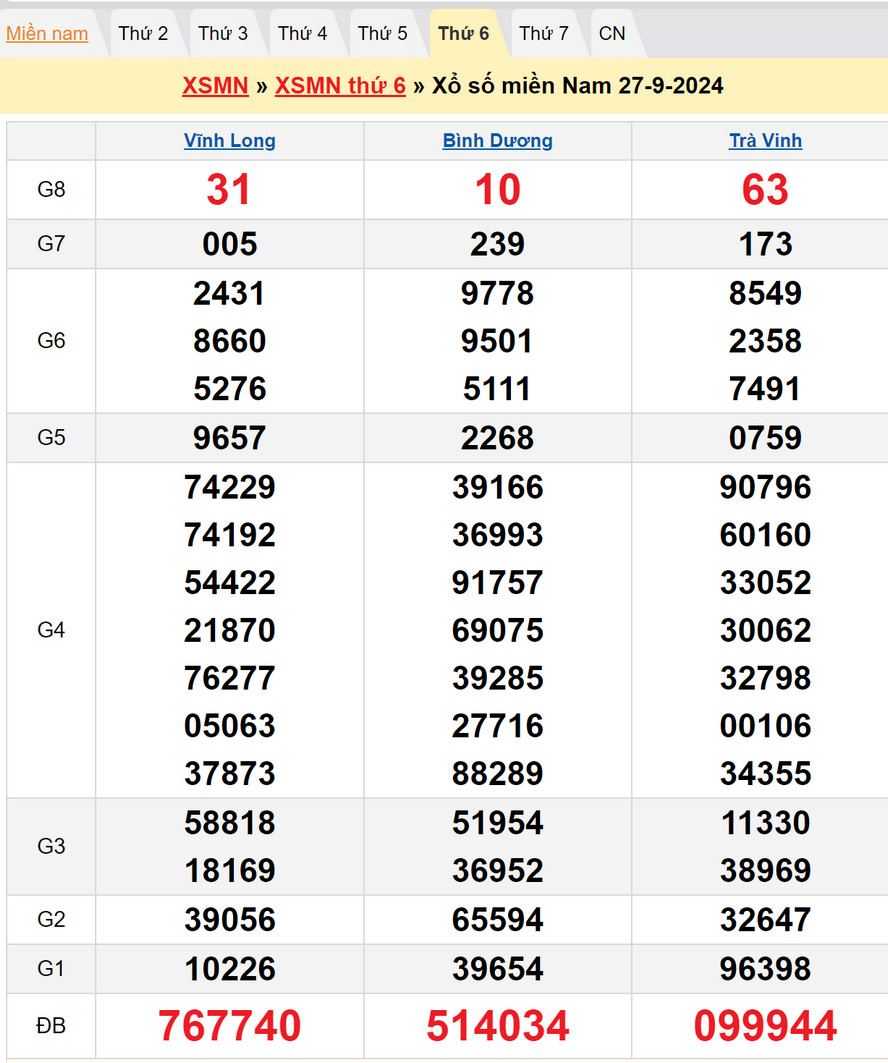The image size is (888, 1063).
Task: Go to the Thứ 4 tab
Action: pyautogui.click(x=303, y=34)
